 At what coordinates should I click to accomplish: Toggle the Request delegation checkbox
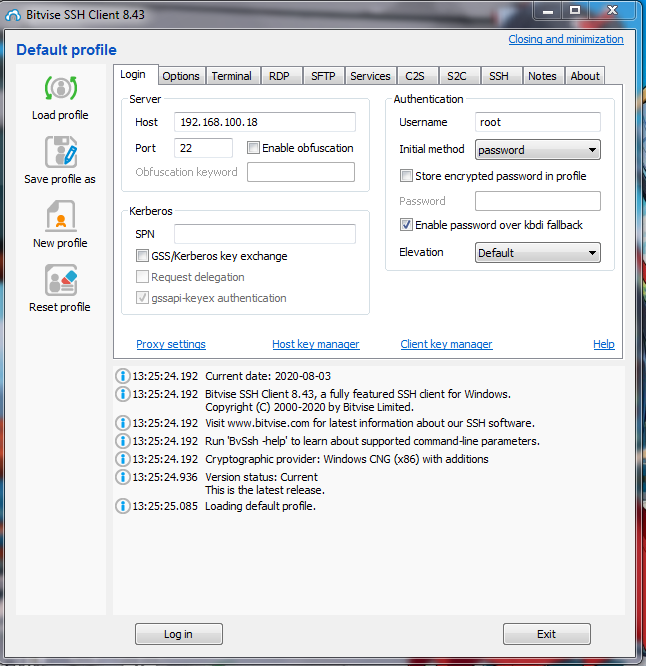142,277
